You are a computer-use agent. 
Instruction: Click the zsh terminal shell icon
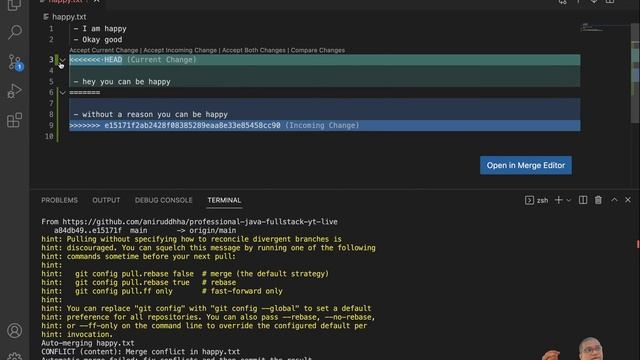[x=529, y=200]
